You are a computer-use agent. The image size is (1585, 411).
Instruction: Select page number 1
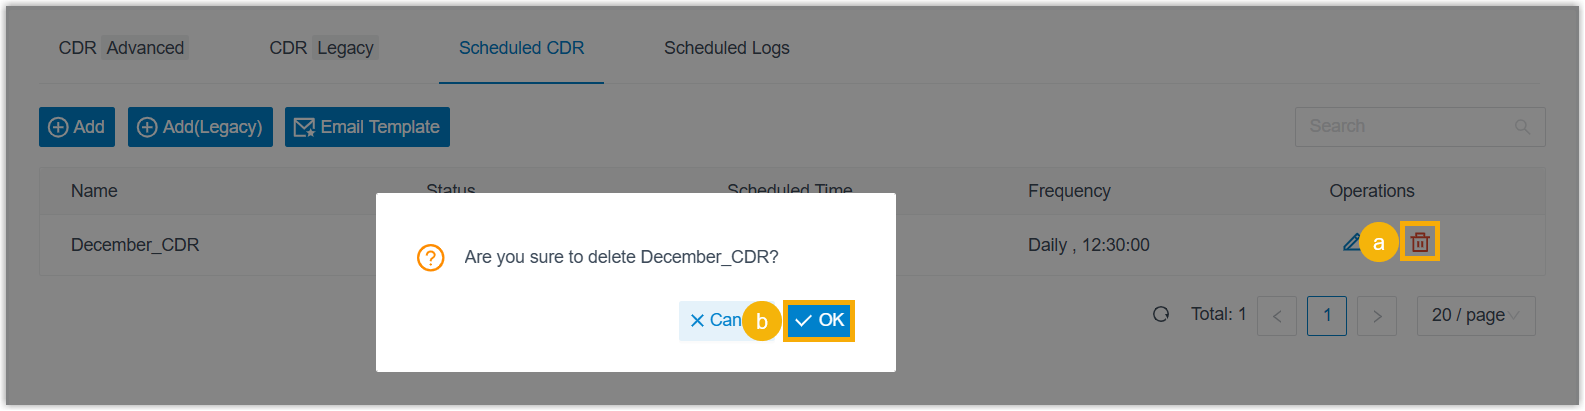1327,316
